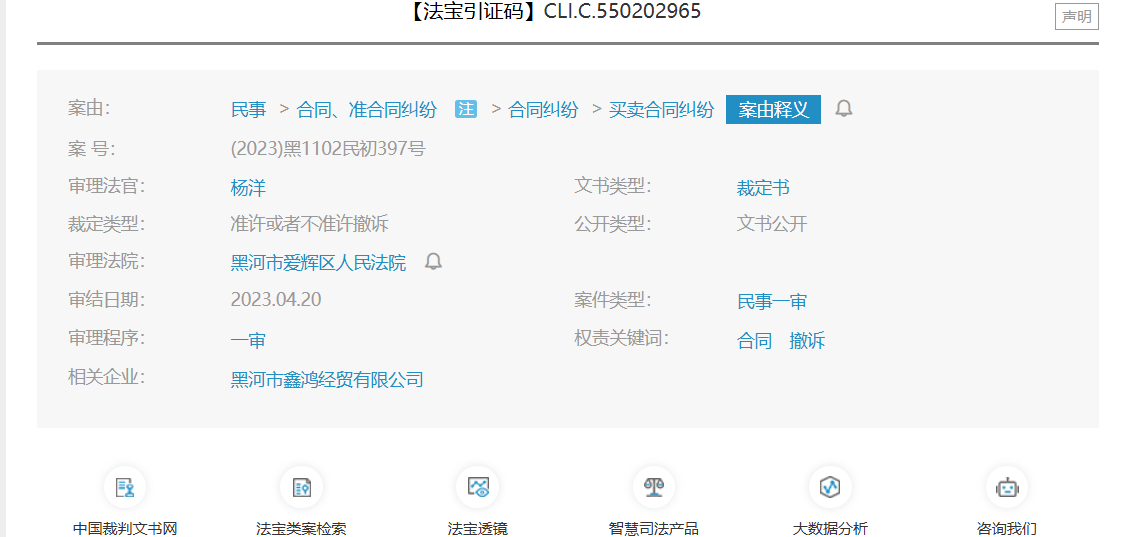Open the 黑河市爱辉区人民法院 court link

click(318, 263)
